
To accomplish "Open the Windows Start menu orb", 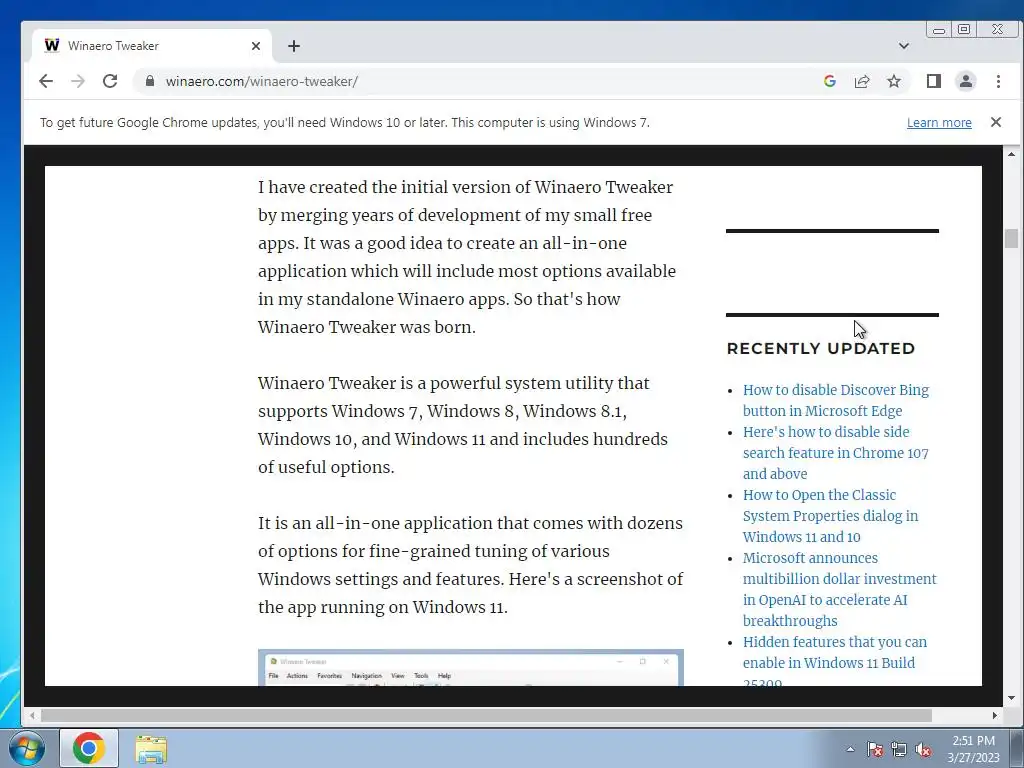I will click(x=27, y=748).
